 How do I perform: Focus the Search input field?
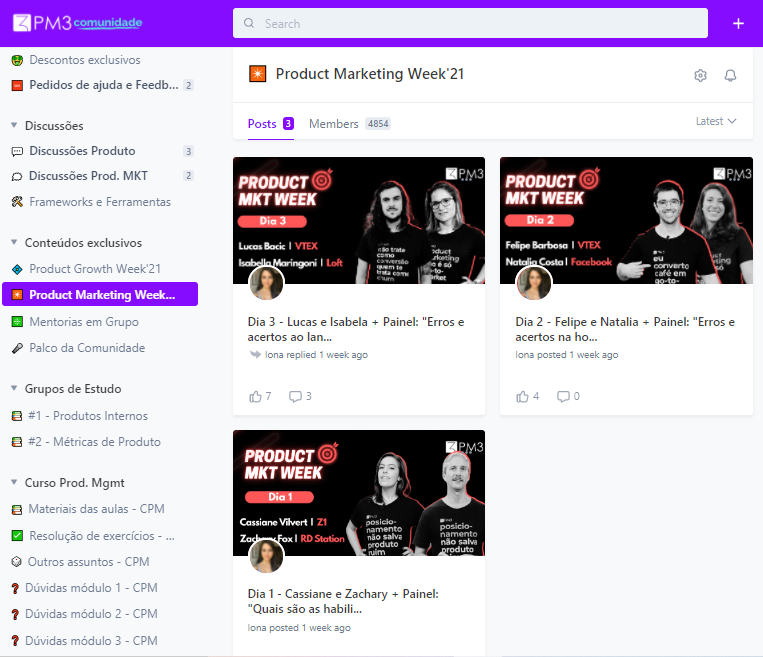coord(470,23)
